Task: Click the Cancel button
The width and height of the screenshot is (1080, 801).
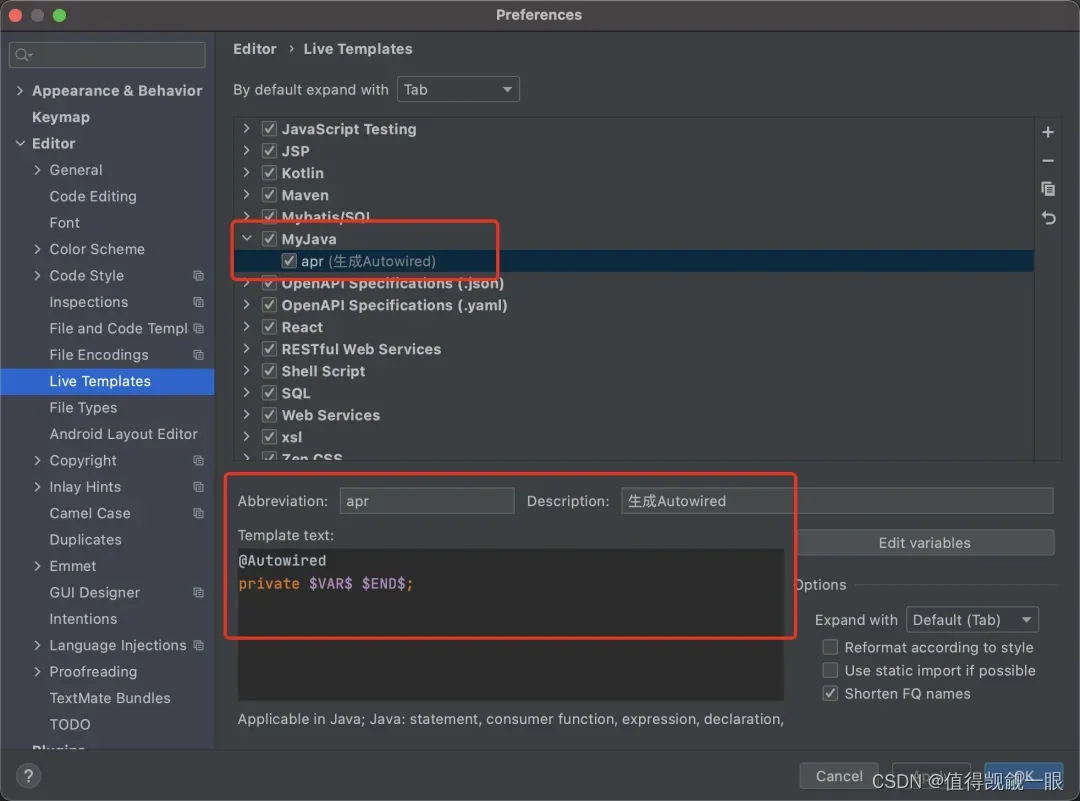Action: pos(839,776)
